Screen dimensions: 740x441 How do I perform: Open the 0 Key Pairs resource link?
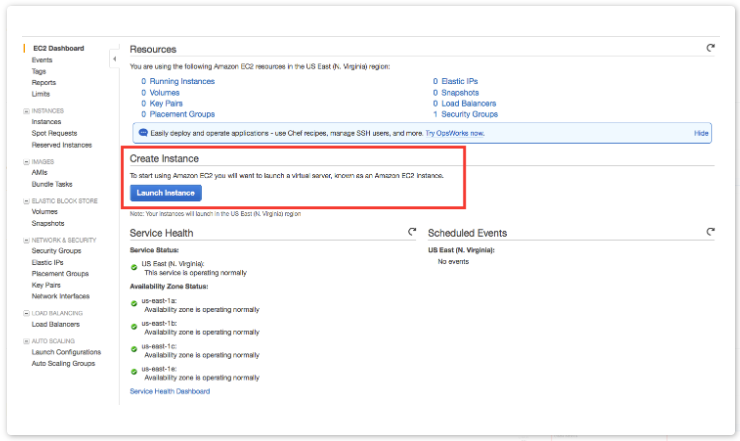pyautogui.click(x=162, y=103)
